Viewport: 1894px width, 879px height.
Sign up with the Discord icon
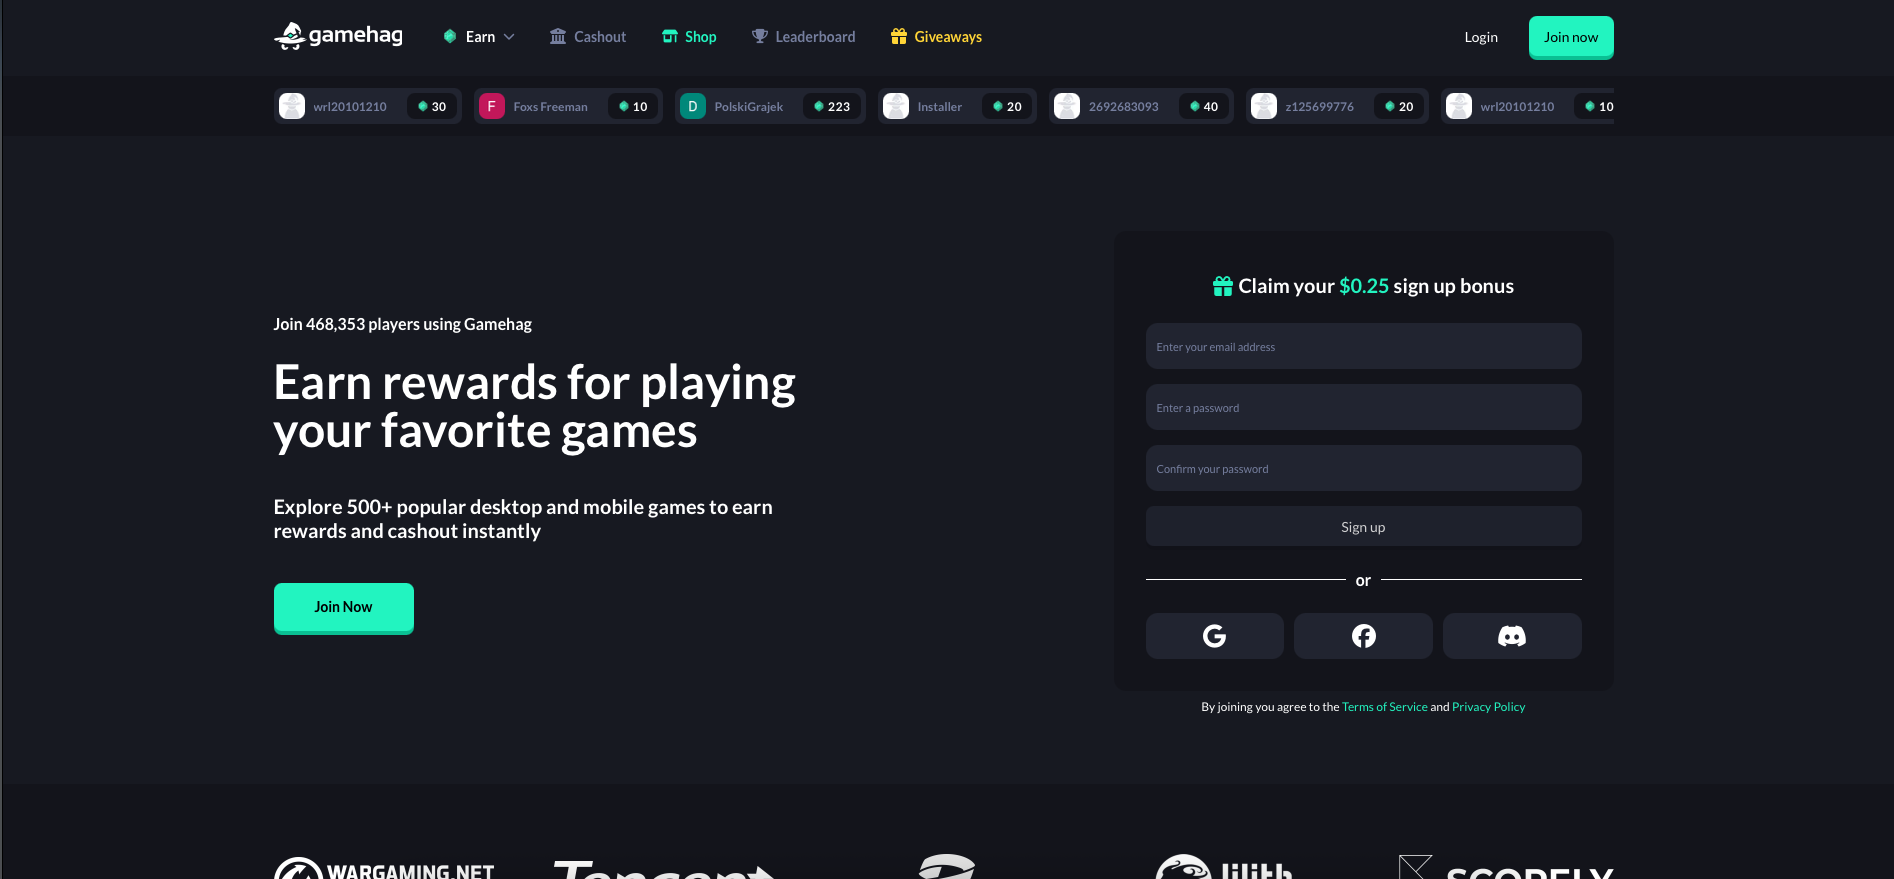point(1511,636)
